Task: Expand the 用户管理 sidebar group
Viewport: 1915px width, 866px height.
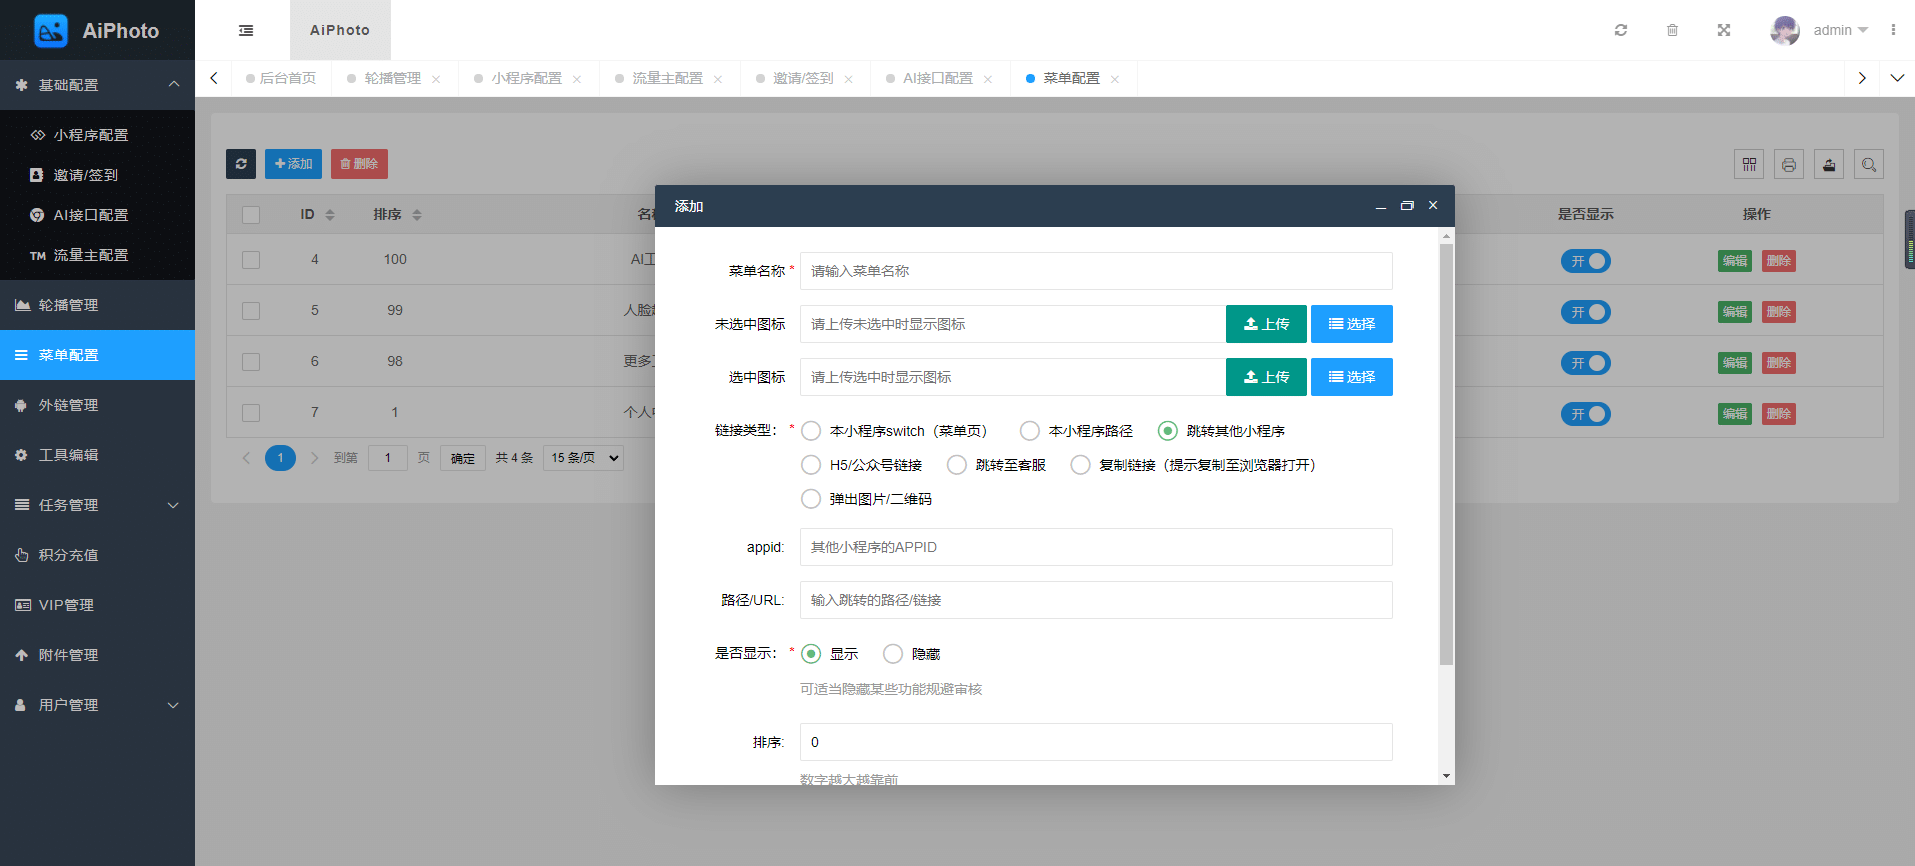Action: [x=97, y=705]
